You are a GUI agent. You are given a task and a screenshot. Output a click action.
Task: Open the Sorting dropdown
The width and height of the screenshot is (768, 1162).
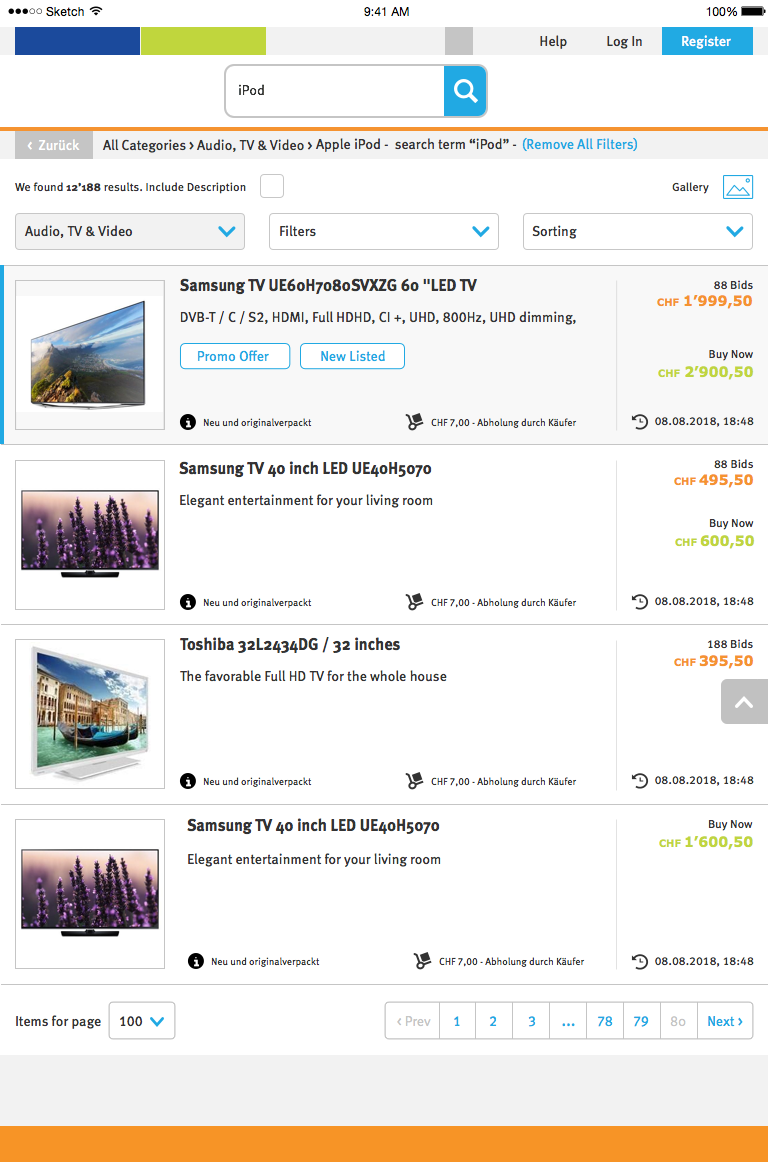coord(638,231)
